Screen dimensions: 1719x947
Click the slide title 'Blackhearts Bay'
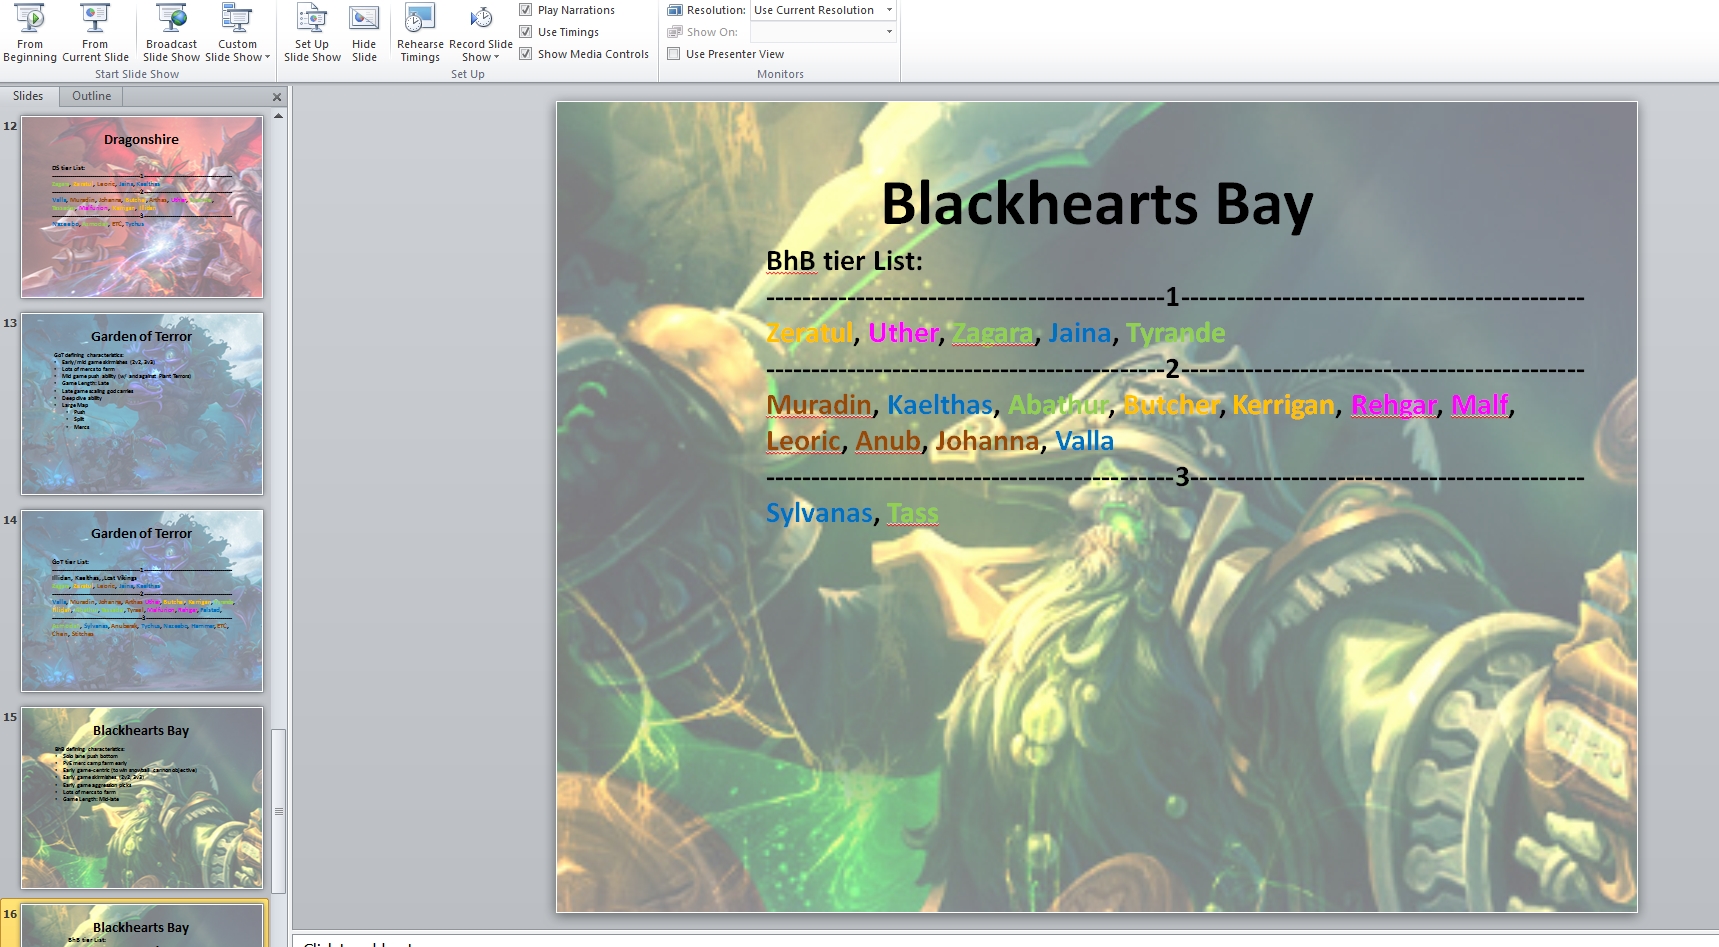(x=1097, y=204)
